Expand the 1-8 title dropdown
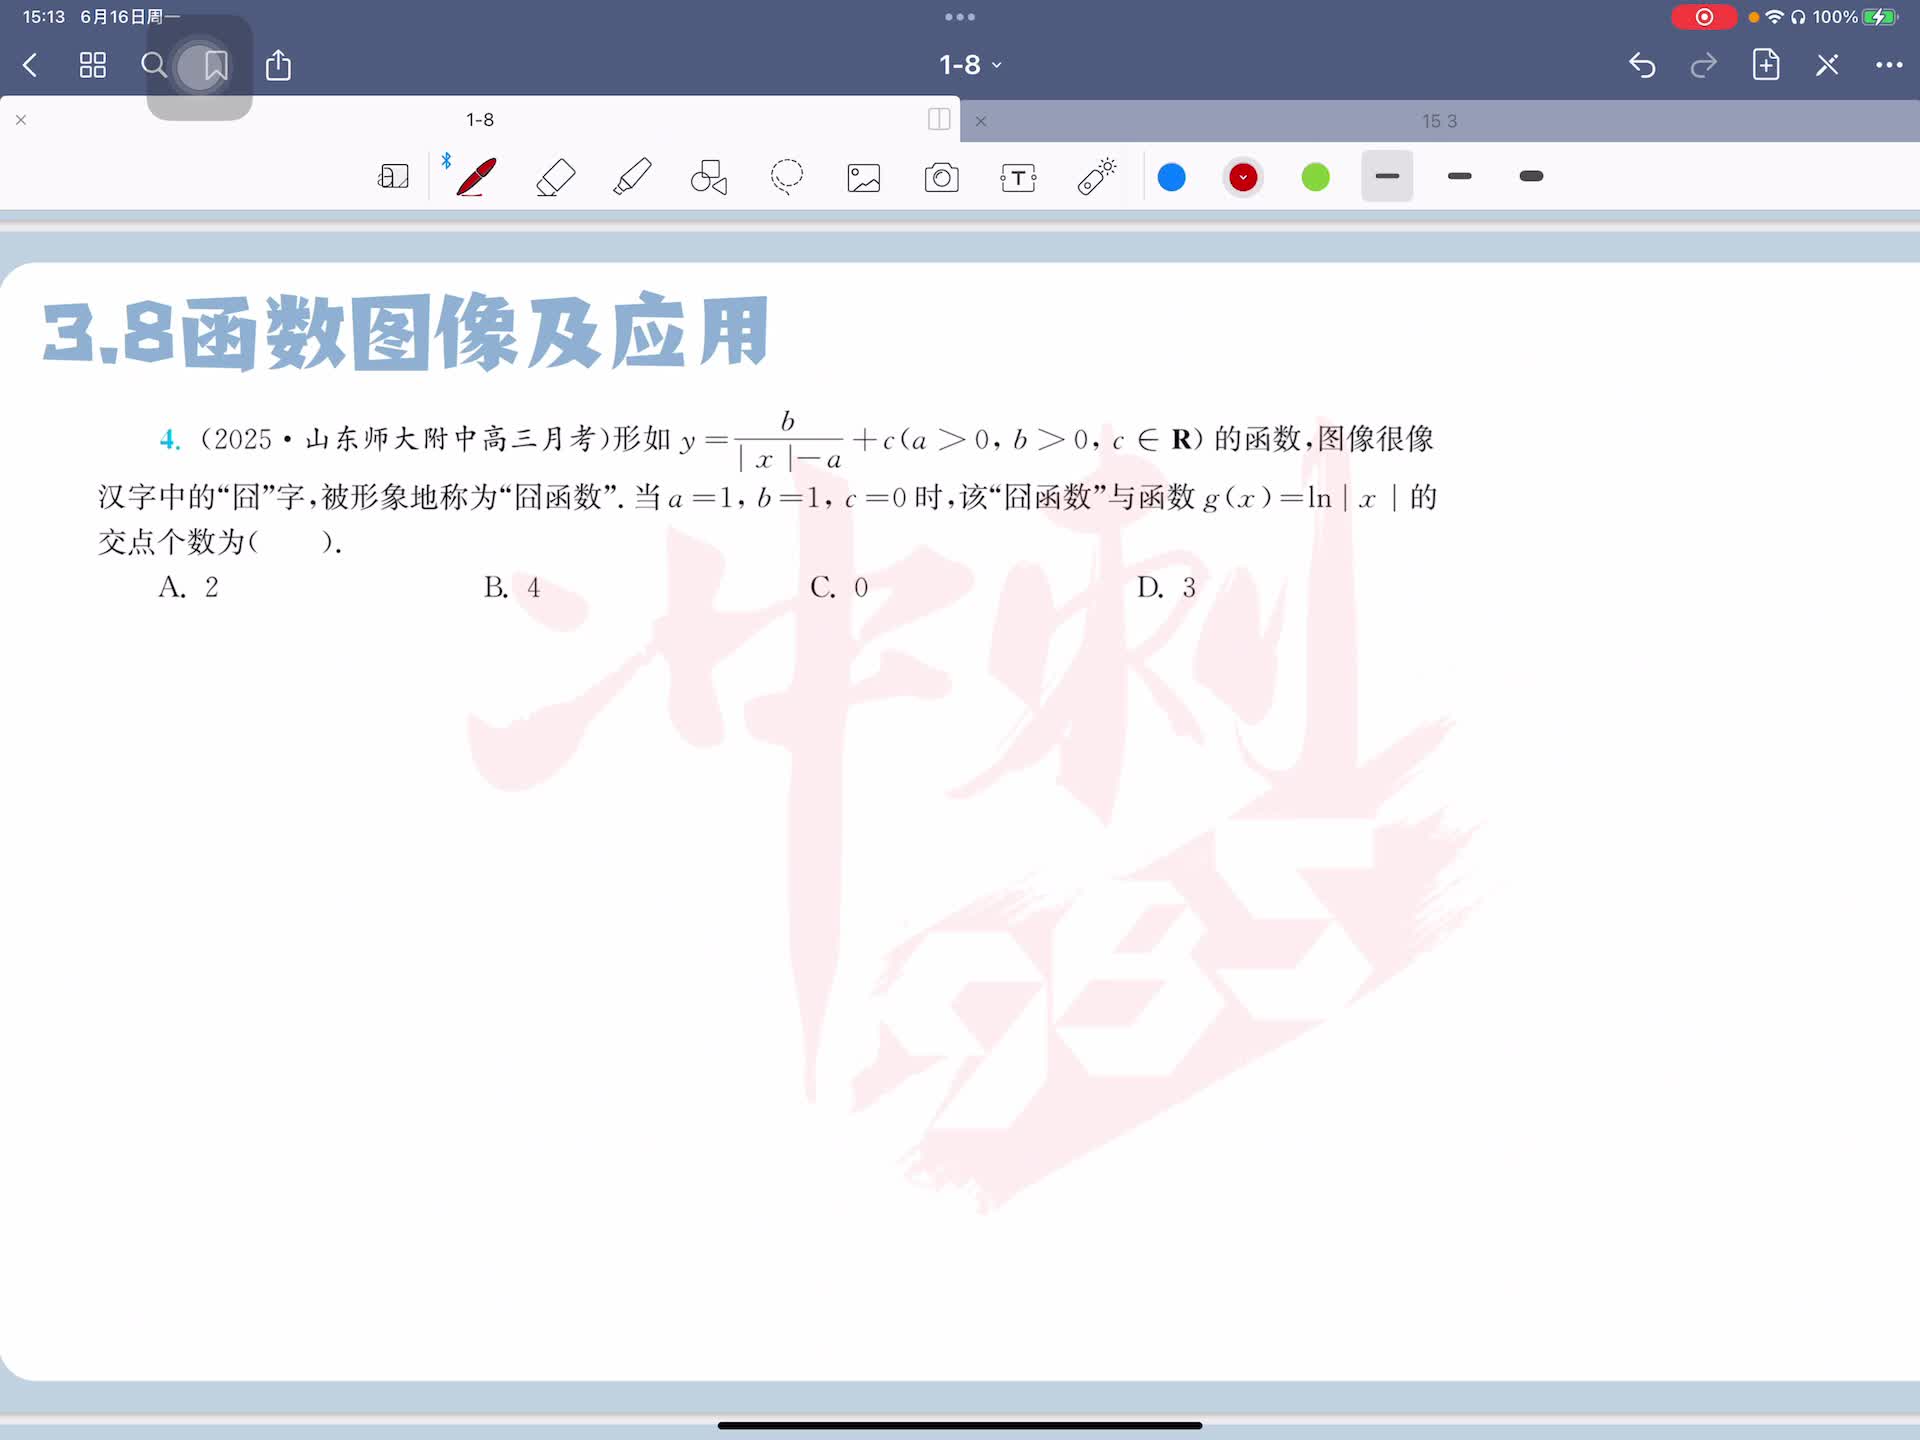Viewport: 1920px width, 1440px height. click(x=969, y=65)
